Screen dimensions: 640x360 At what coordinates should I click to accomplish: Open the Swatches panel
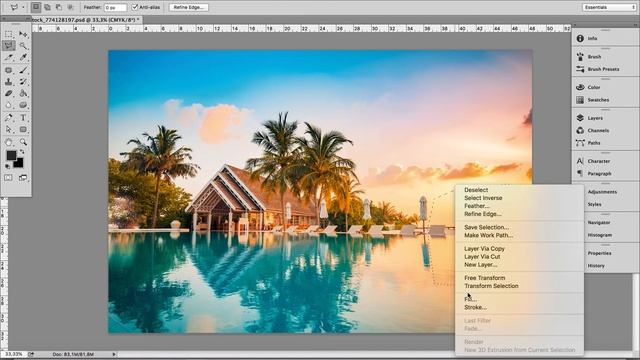[x=598, y=100]
